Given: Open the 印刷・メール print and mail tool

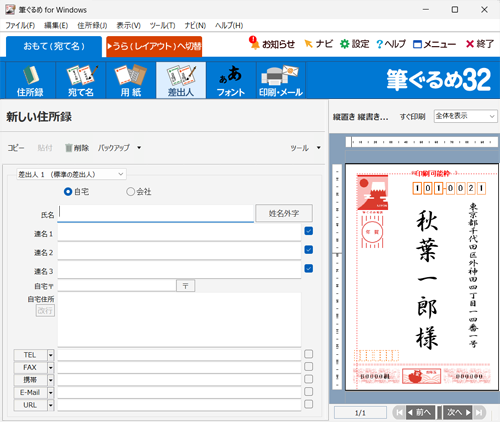Looking at the screenshot, I should 281,80.
